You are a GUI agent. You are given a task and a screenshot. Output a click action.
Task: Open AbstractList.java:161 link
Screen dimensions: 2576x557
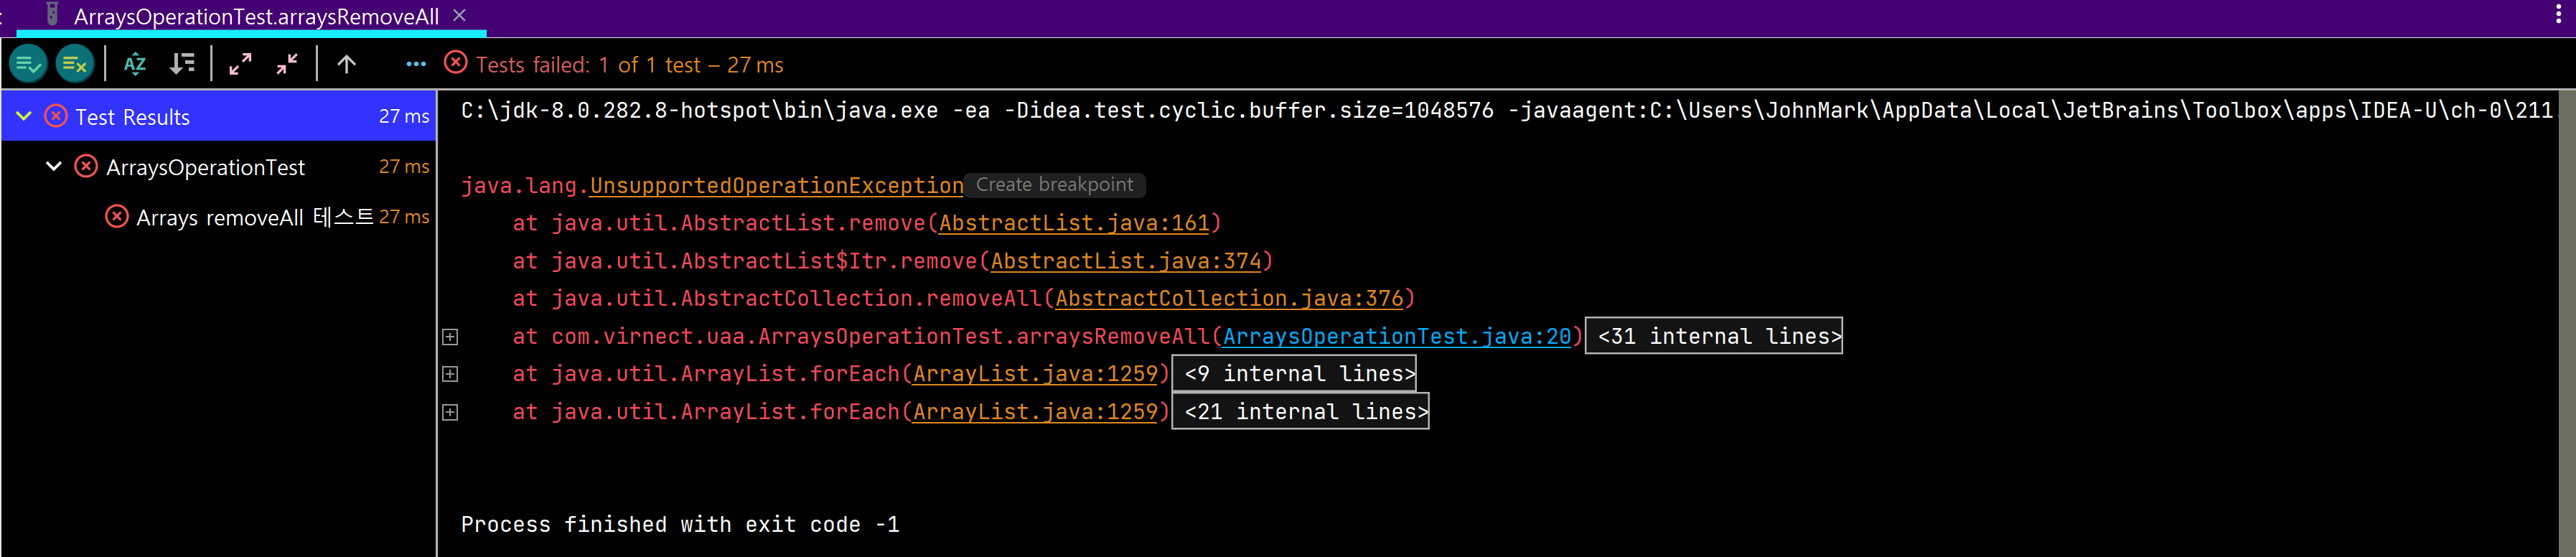tap(1074, 223)
